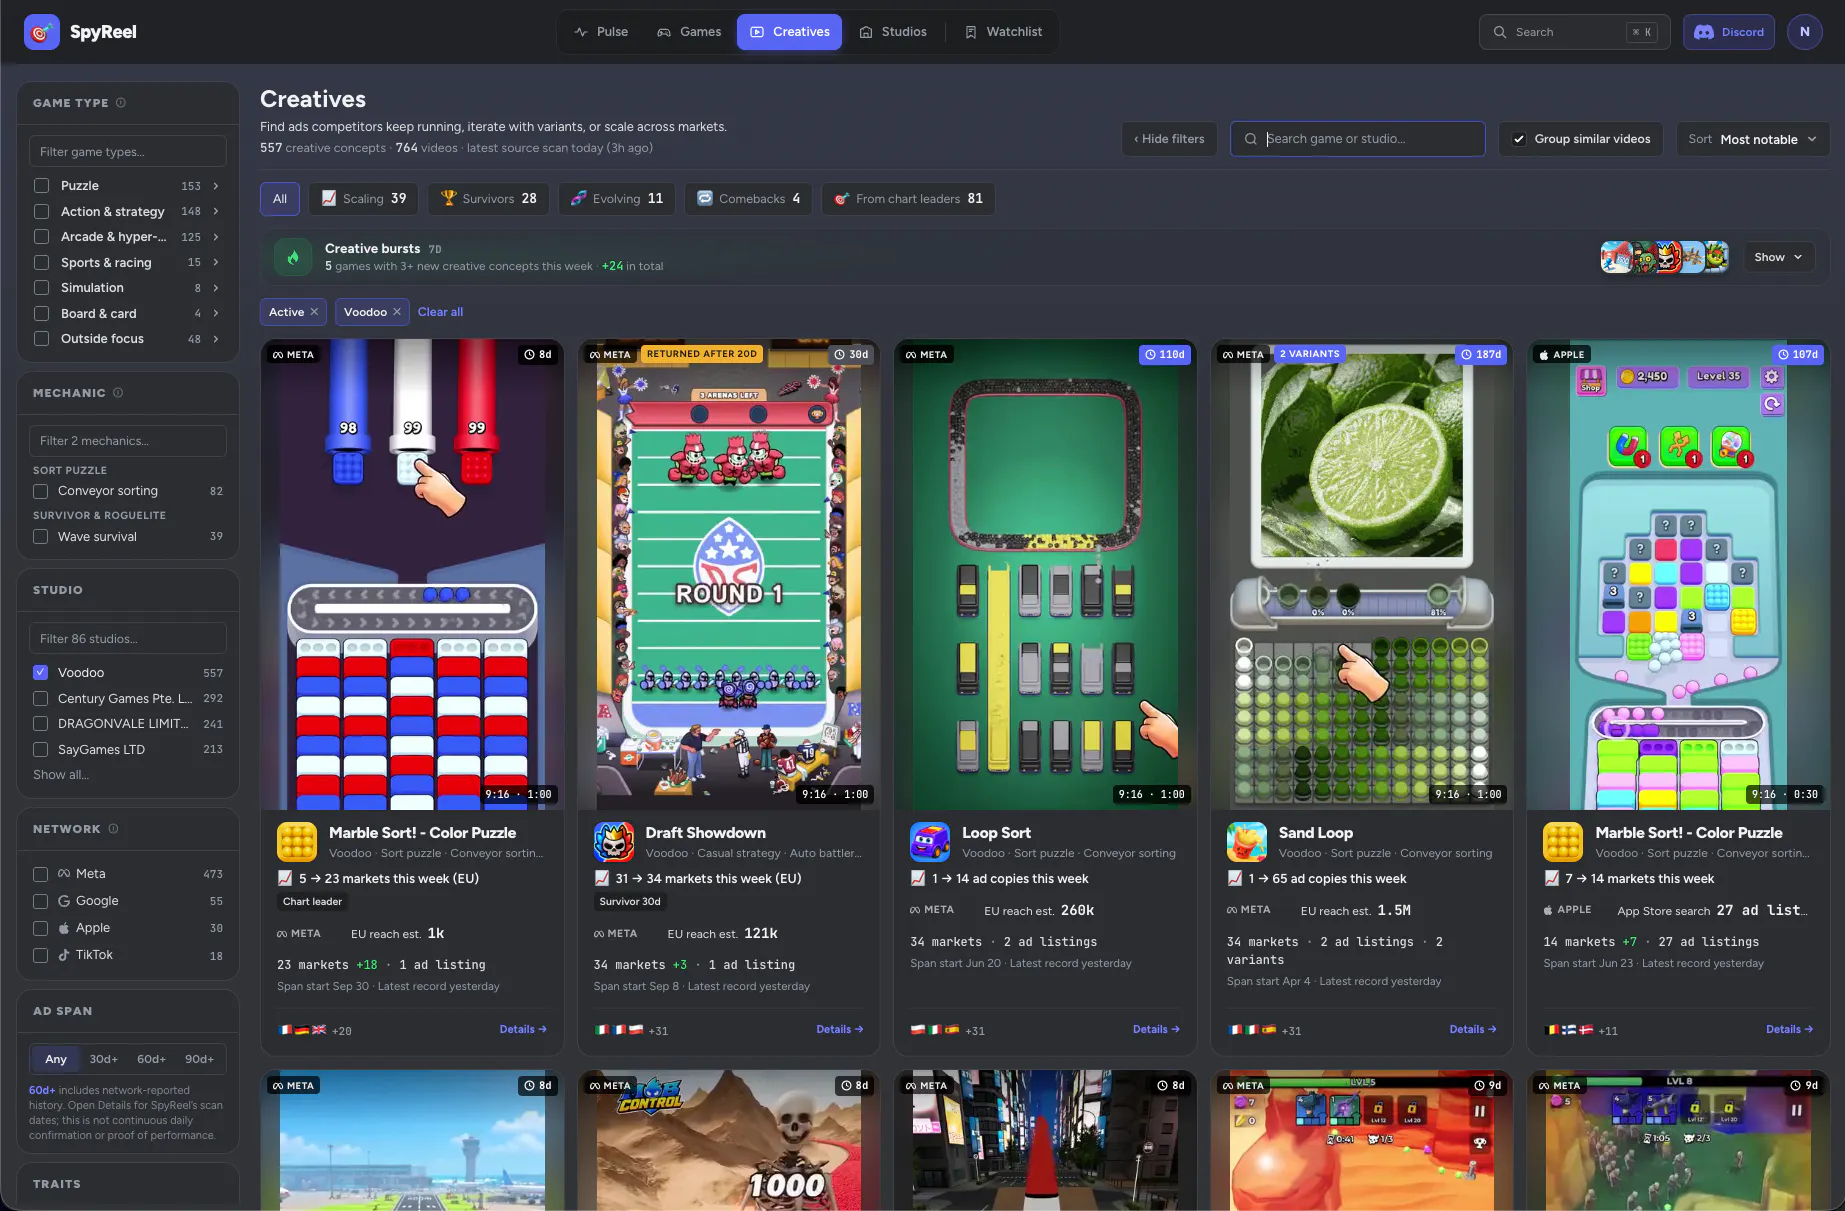The height and width of the screenshot is (1211, 1845).
Task: Click the Network info icon
Action: pos(113,829)
